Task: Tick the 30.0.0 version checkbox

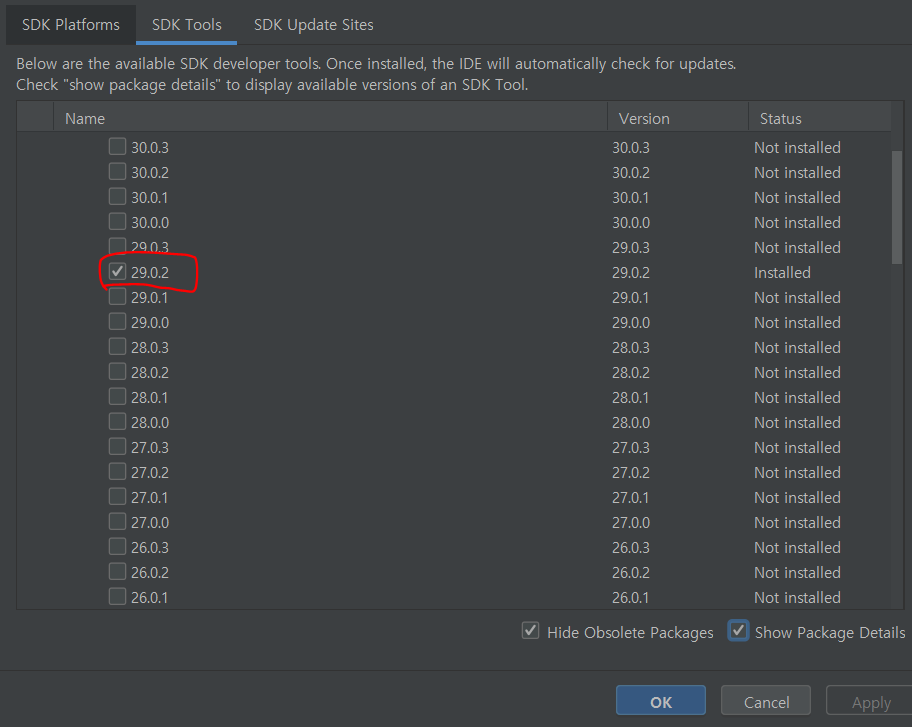Action: click(x=117, y=222)
